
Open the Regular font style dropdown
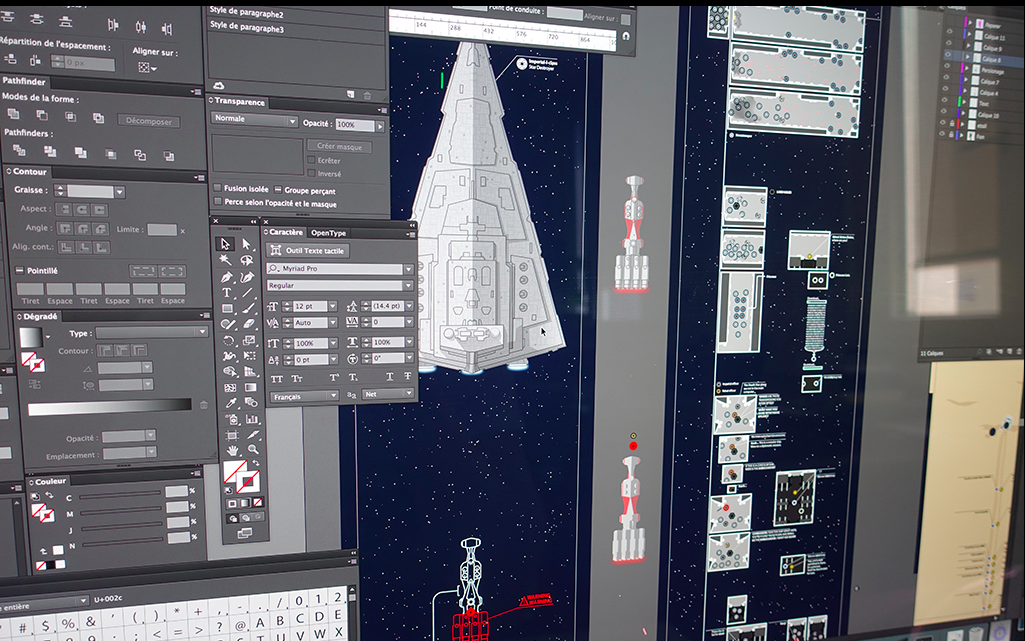click(409, 285)
